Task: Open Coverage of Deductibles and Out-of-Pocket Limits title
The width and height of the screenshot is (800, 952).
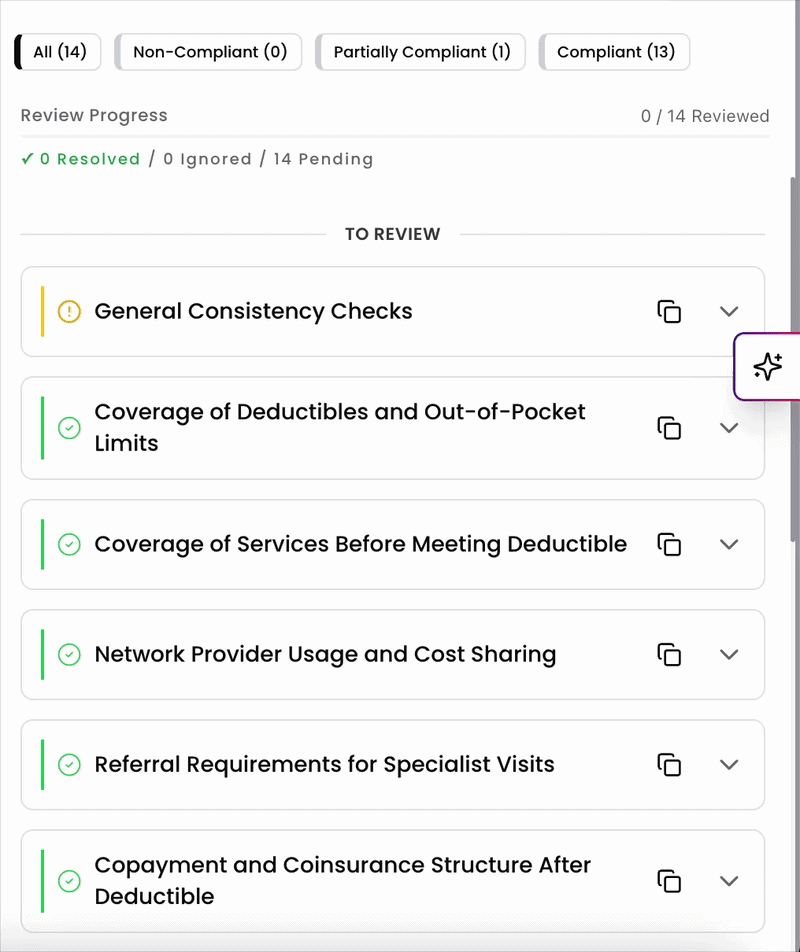Action: (x=340, y=427)
